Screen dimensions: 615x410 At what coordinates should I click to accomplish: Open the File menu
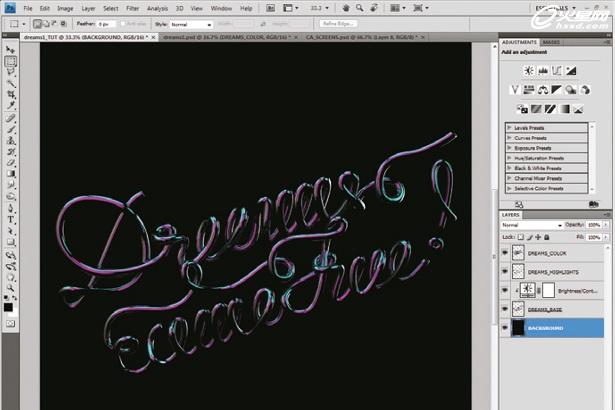[28, 8]
